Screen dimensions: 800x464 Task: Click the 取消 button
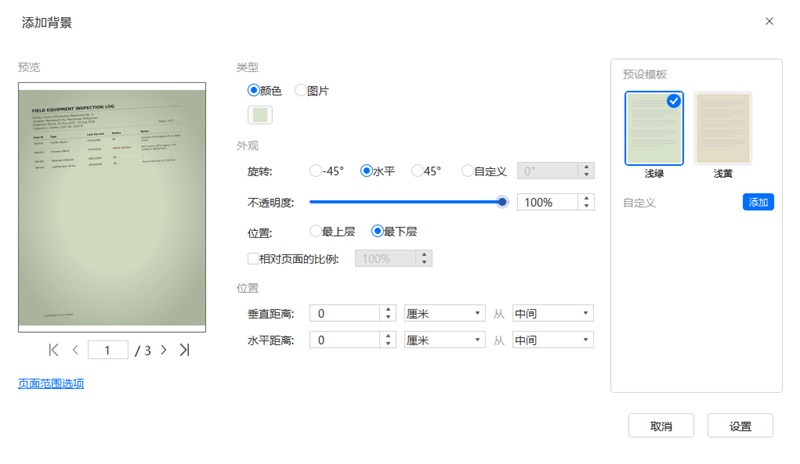[661, 426]
